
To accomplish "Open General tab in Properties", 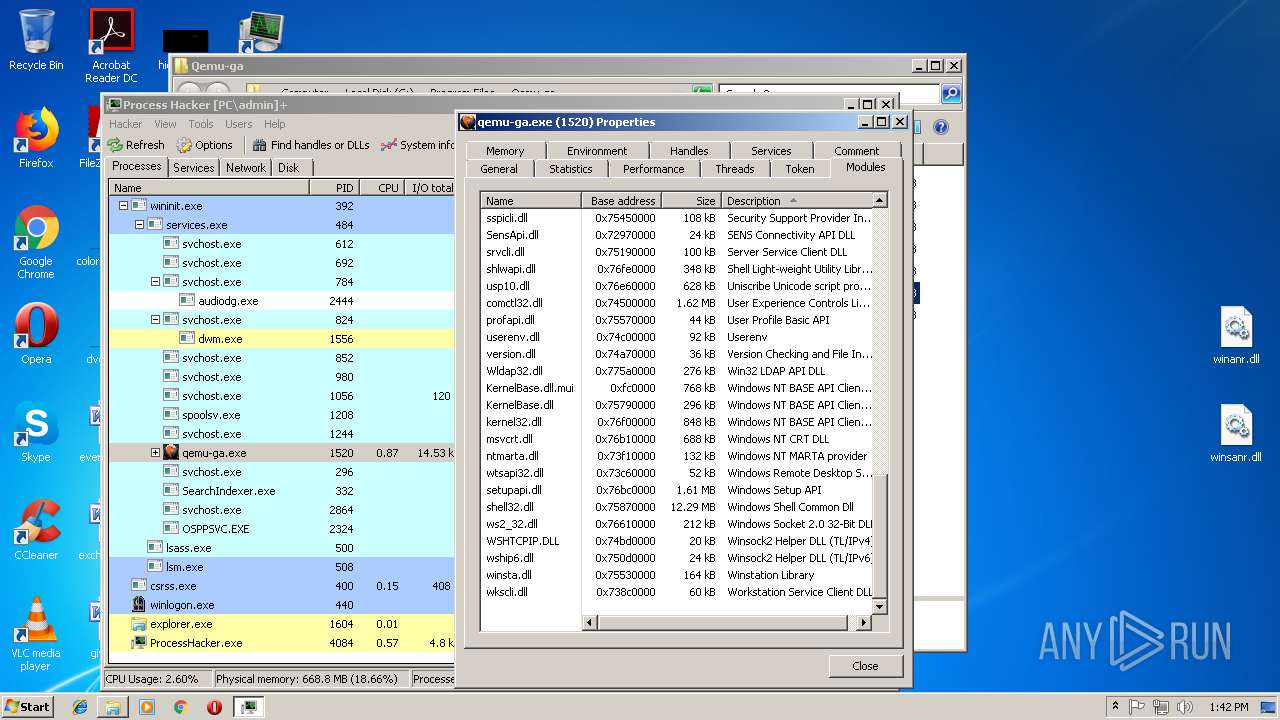I will [x=499, y=169].
